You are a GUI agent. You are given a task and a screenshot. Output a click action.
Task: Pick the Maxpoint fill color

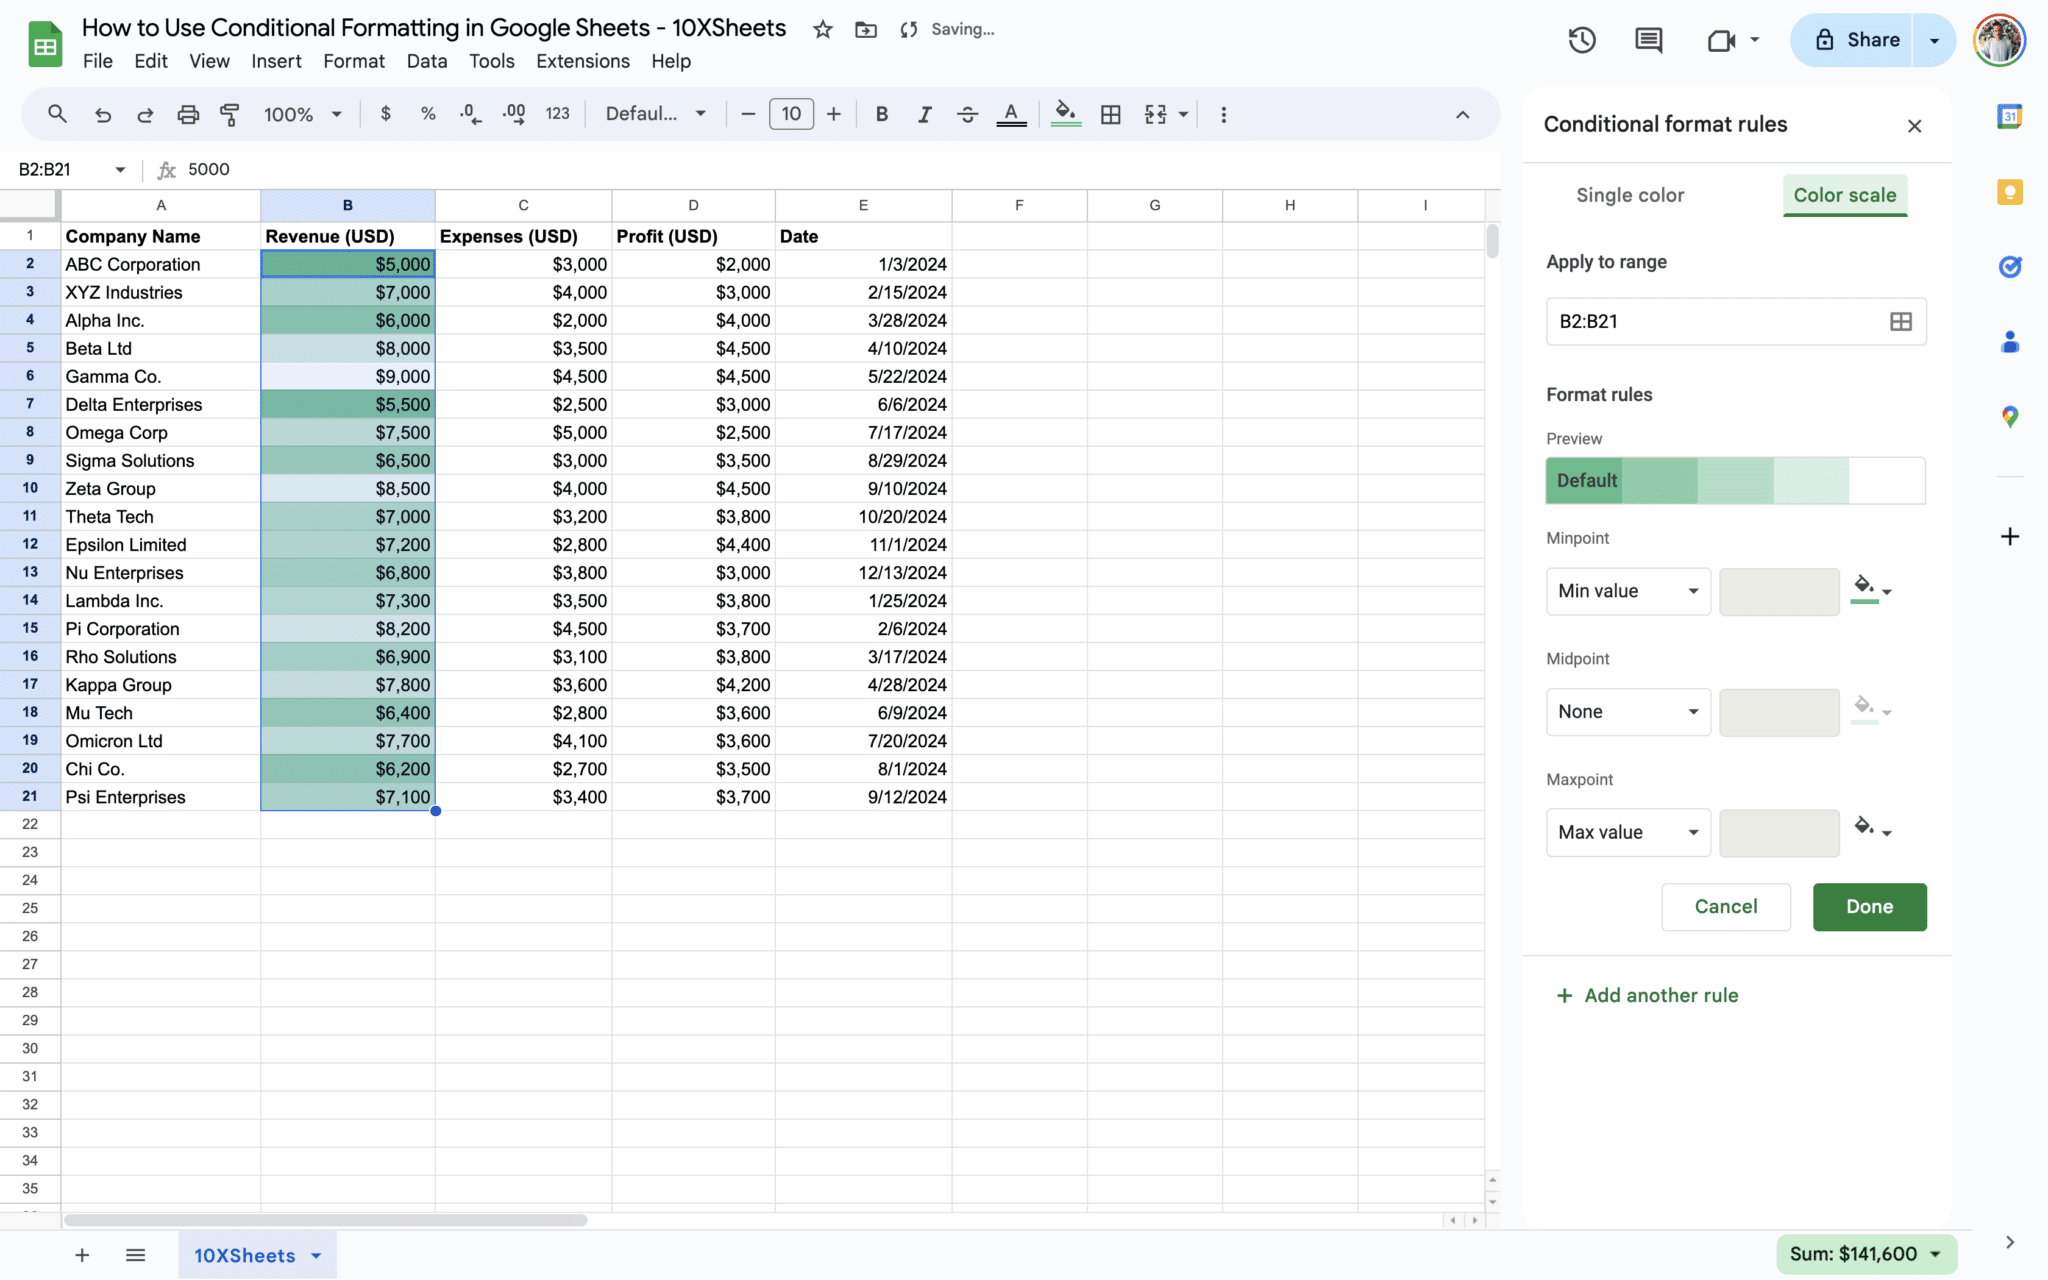[1872, 829]
